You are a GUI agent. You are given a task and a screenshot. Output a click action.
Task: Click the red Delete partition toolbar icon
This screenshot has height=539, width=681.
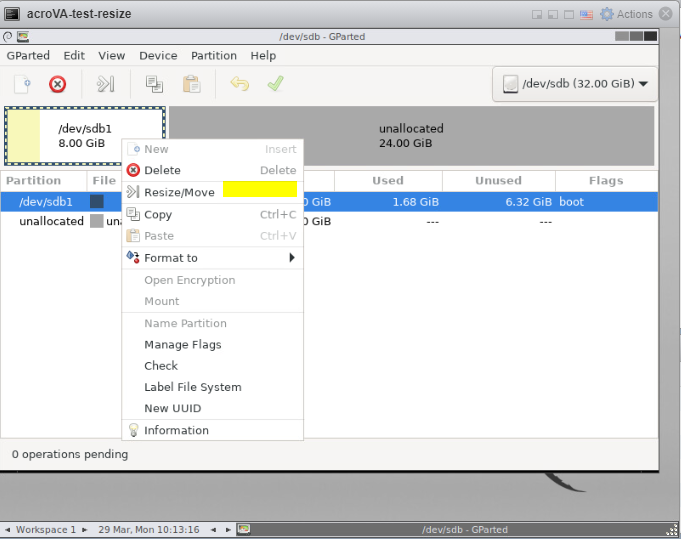(57, 84)
